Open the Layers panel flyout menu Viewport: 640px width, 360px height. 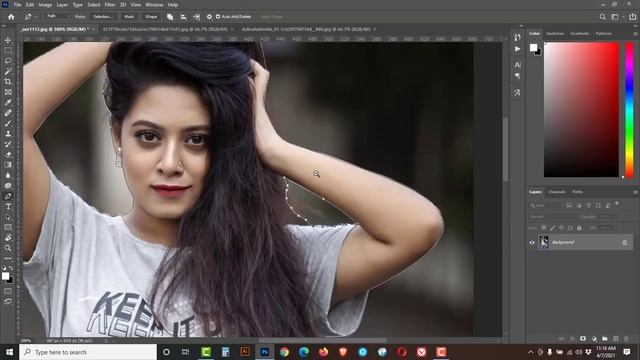[635, 192]
